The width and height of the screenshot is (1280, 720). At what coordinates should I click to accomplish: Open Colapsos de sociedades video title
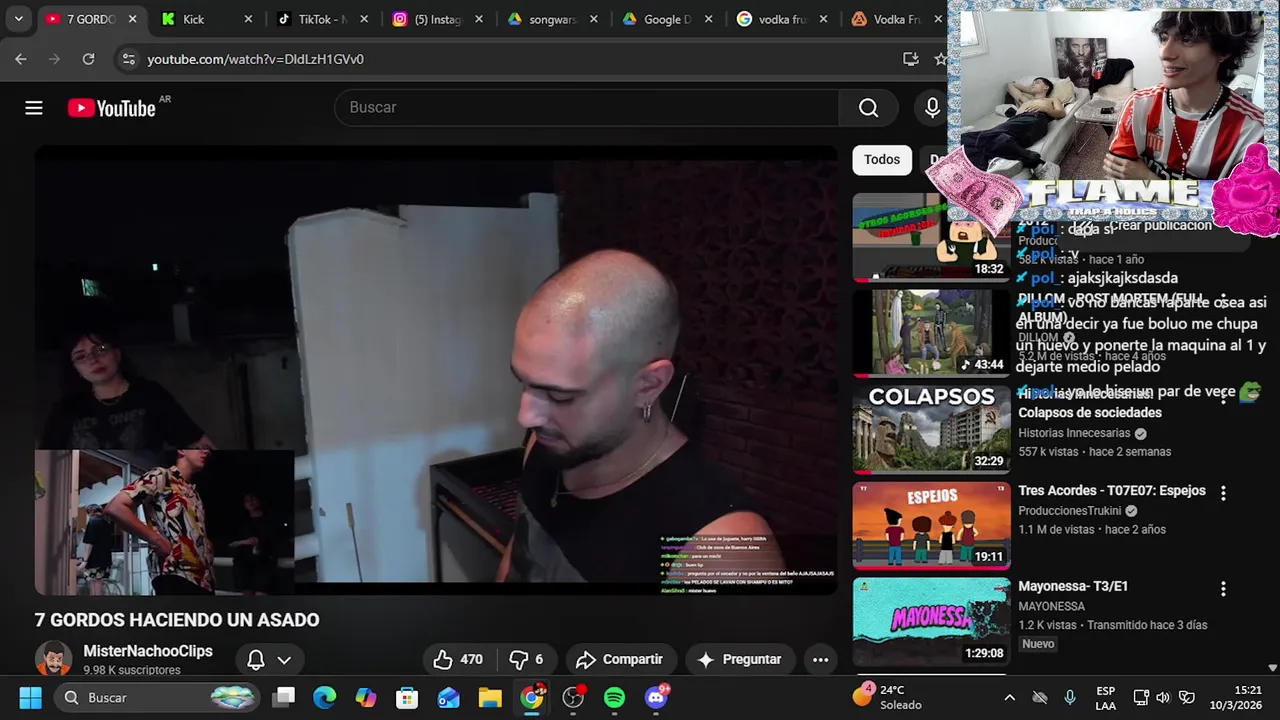1090,413
